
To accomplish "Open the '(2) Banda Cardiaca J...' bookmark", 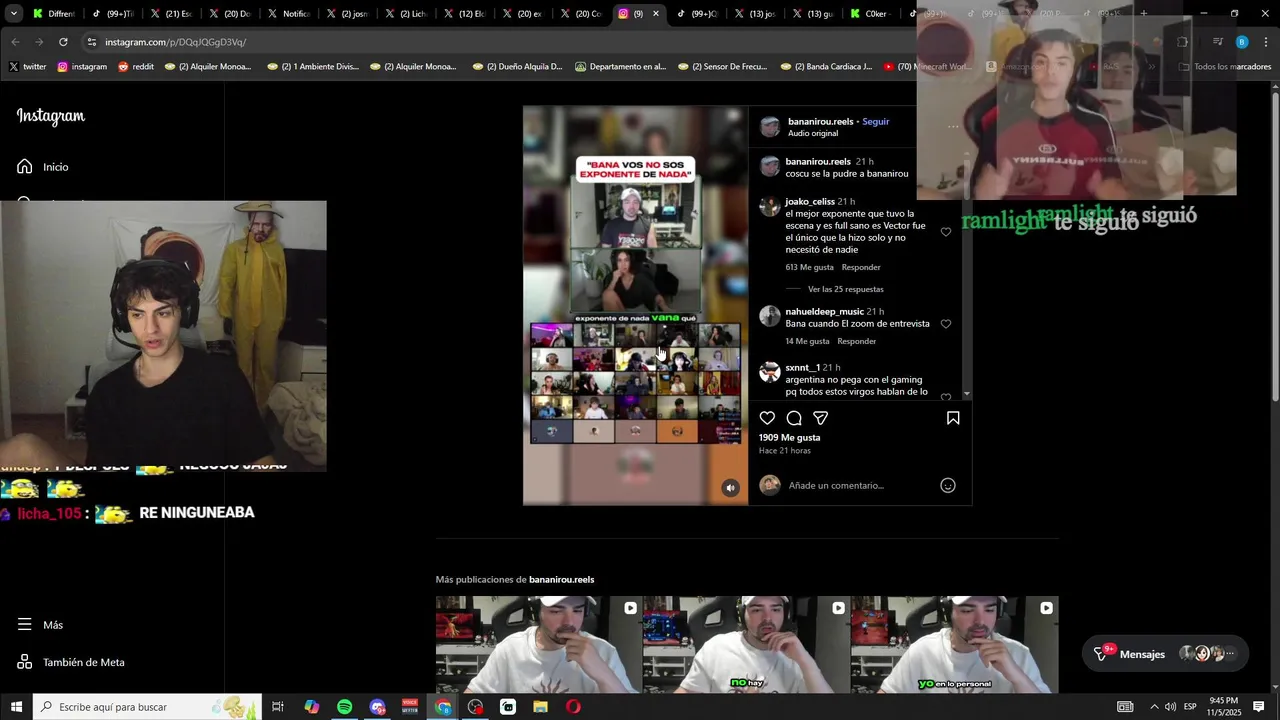I will tap(826, 67).
